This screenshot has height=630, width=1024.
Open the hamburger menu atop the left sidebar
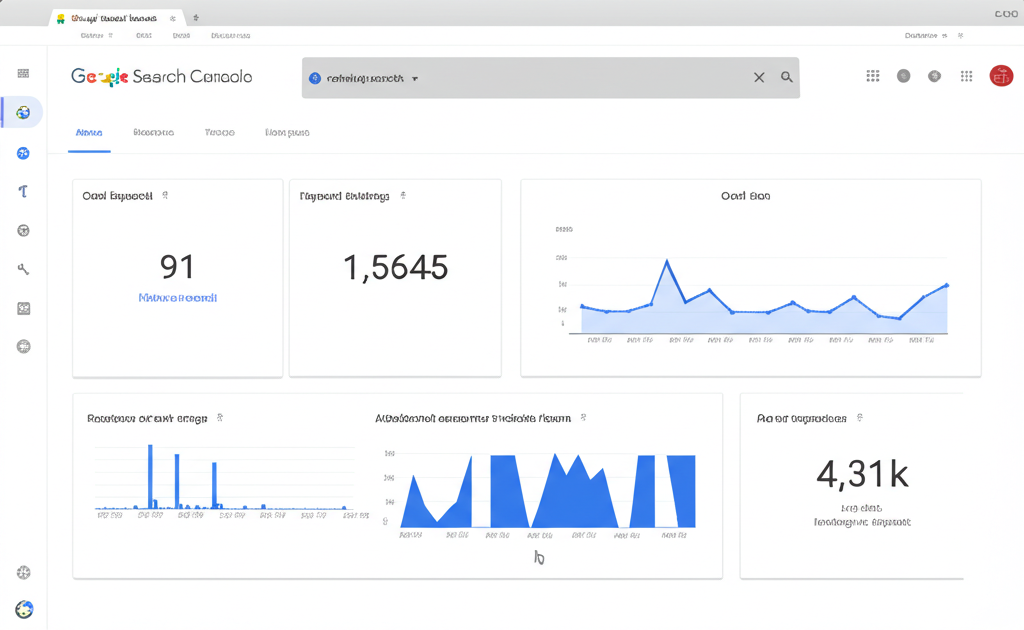(23, 74)
